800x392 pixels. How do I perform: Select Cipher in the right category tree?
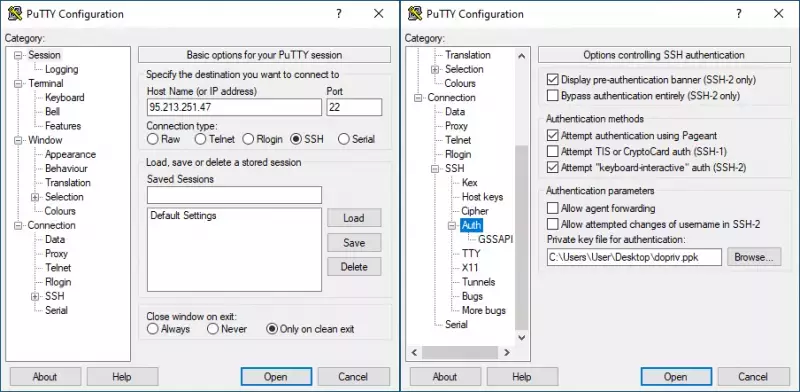[x=475, y=211]
